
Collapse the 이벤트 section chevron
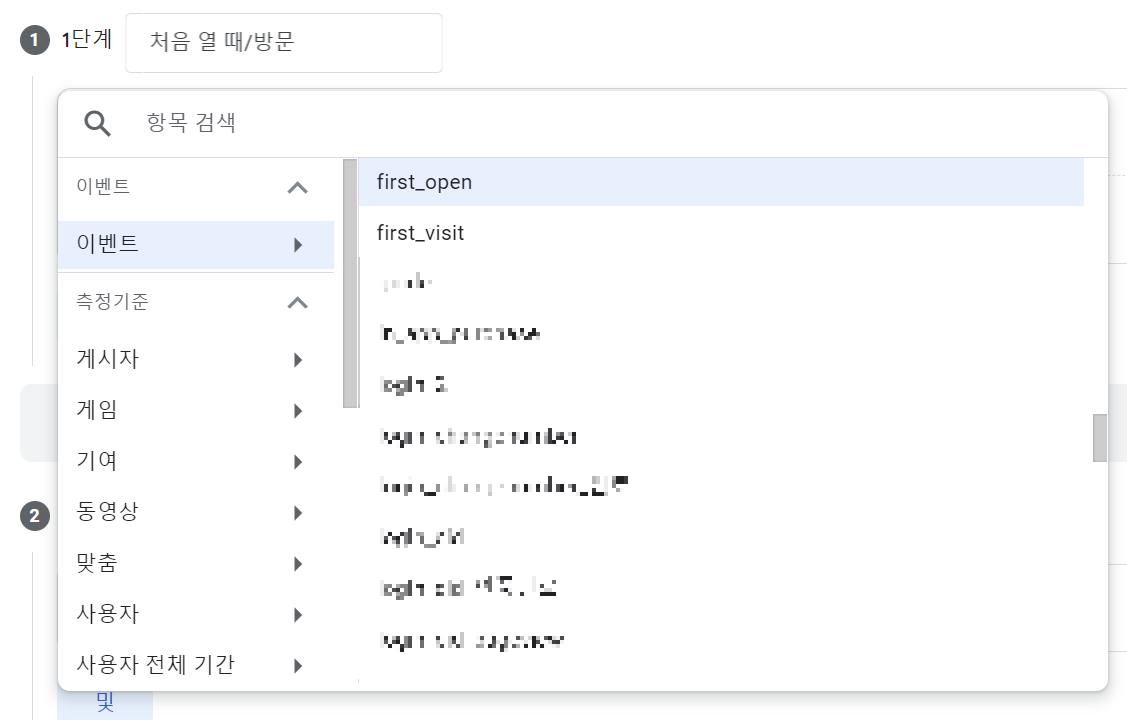pos(297,187)
